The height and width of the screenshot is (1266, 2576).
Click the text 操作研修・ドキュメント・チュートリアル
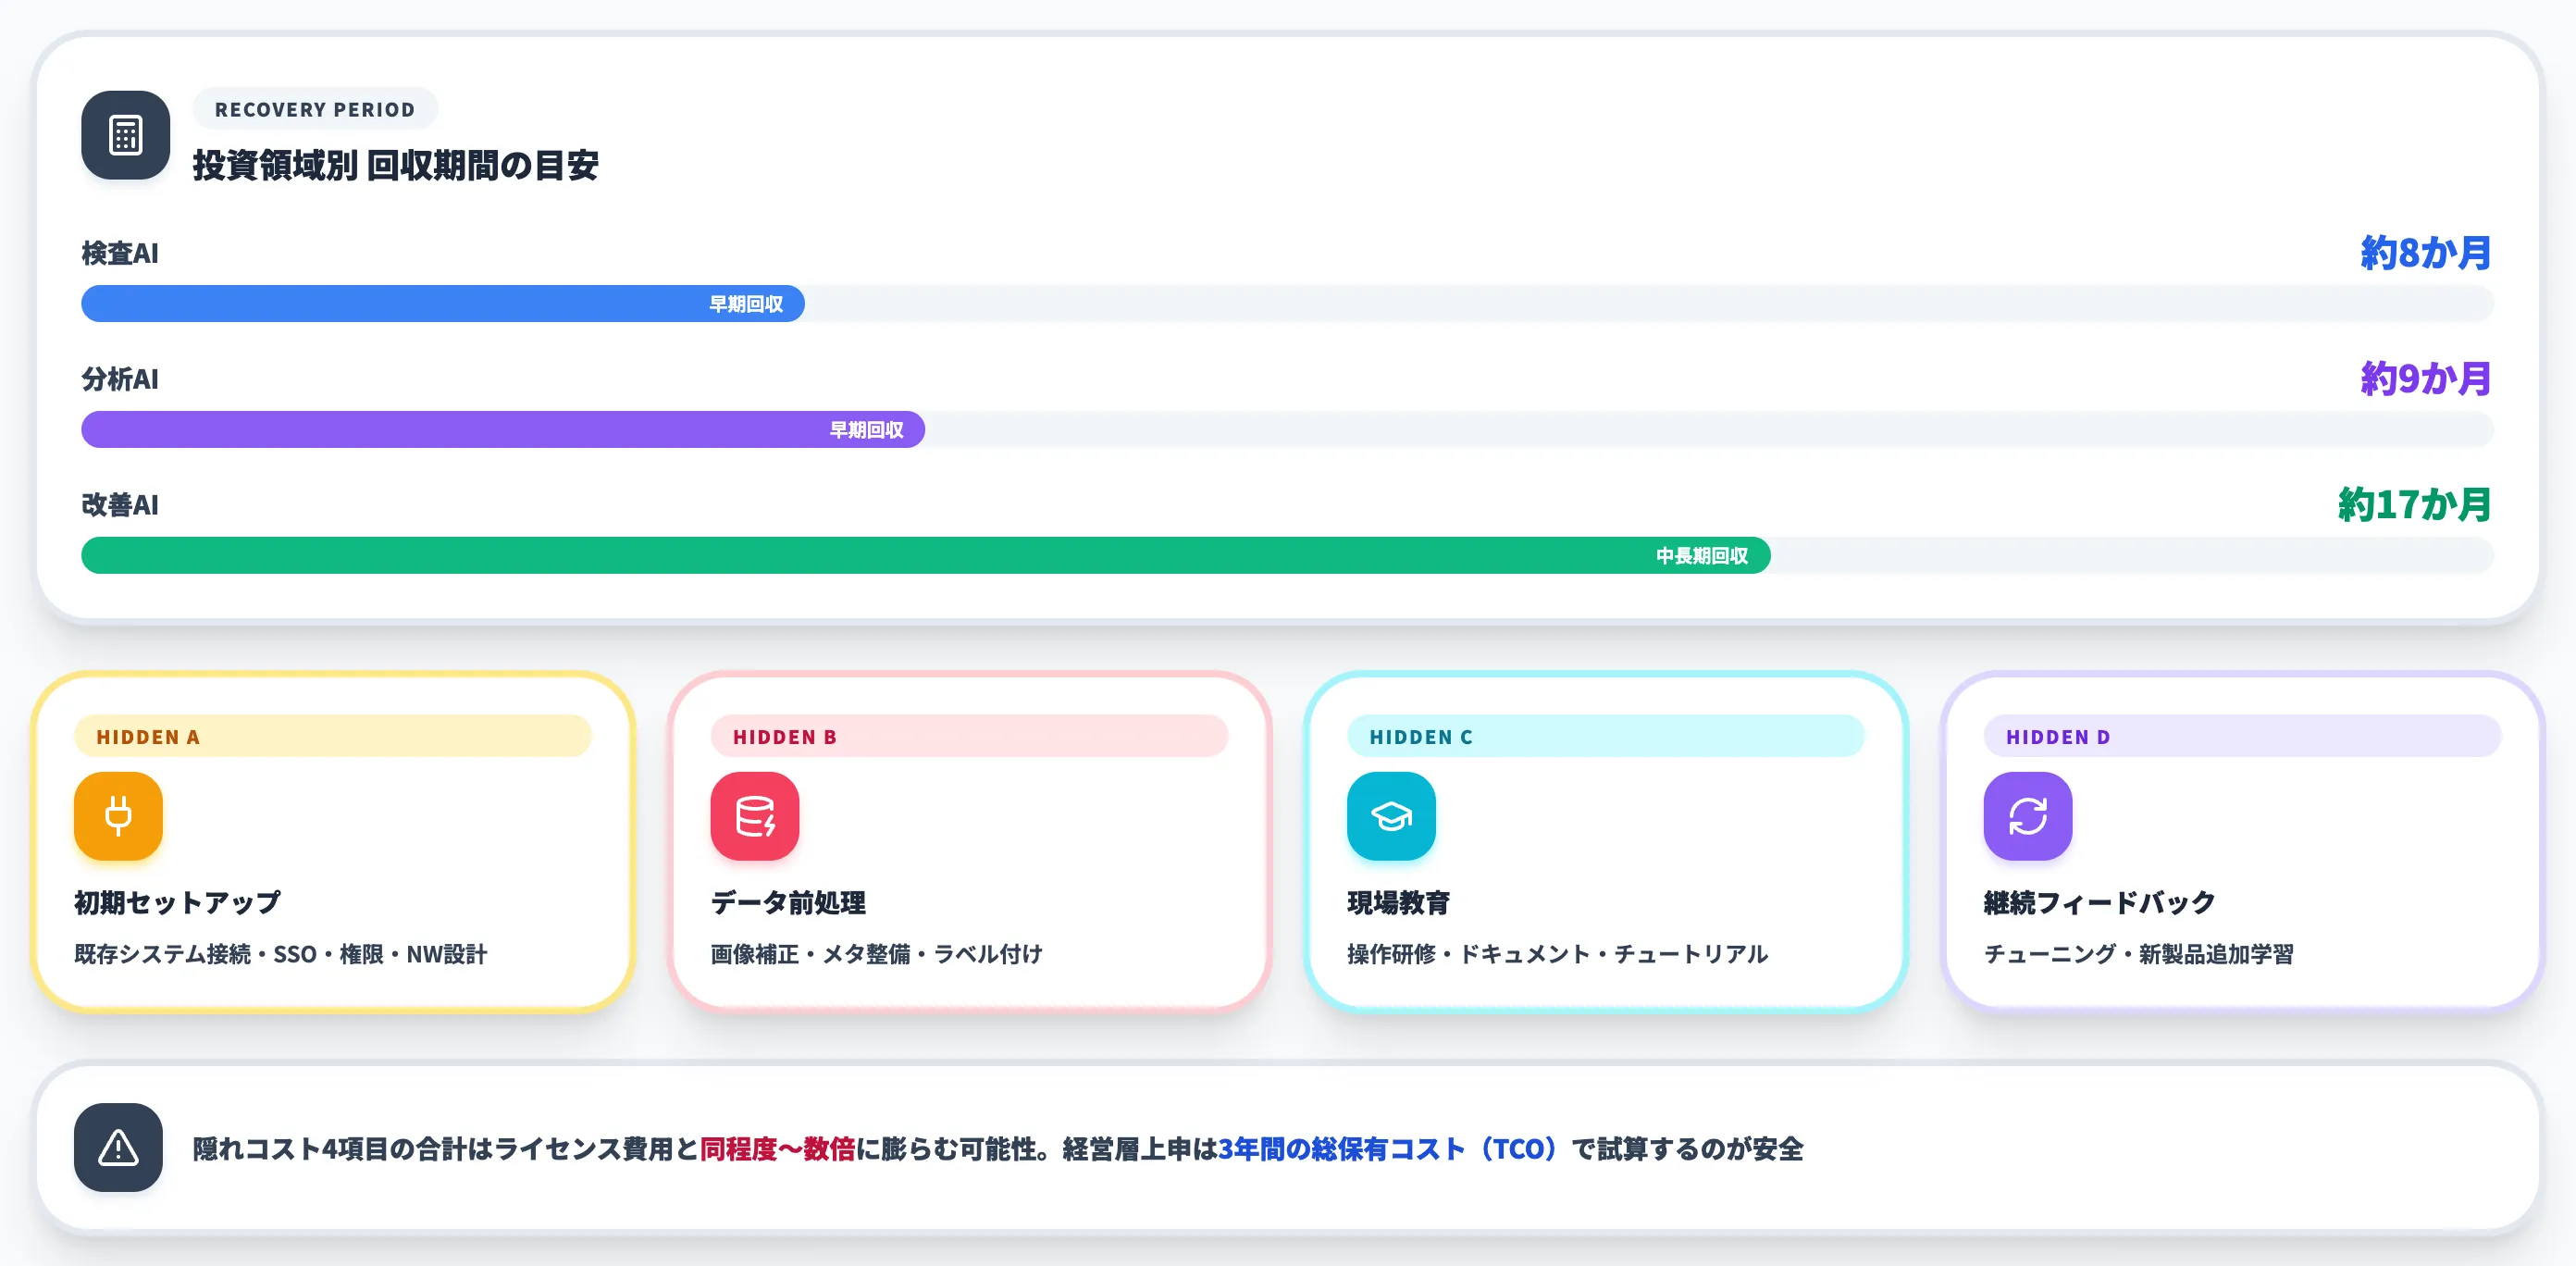(1558, 954)
